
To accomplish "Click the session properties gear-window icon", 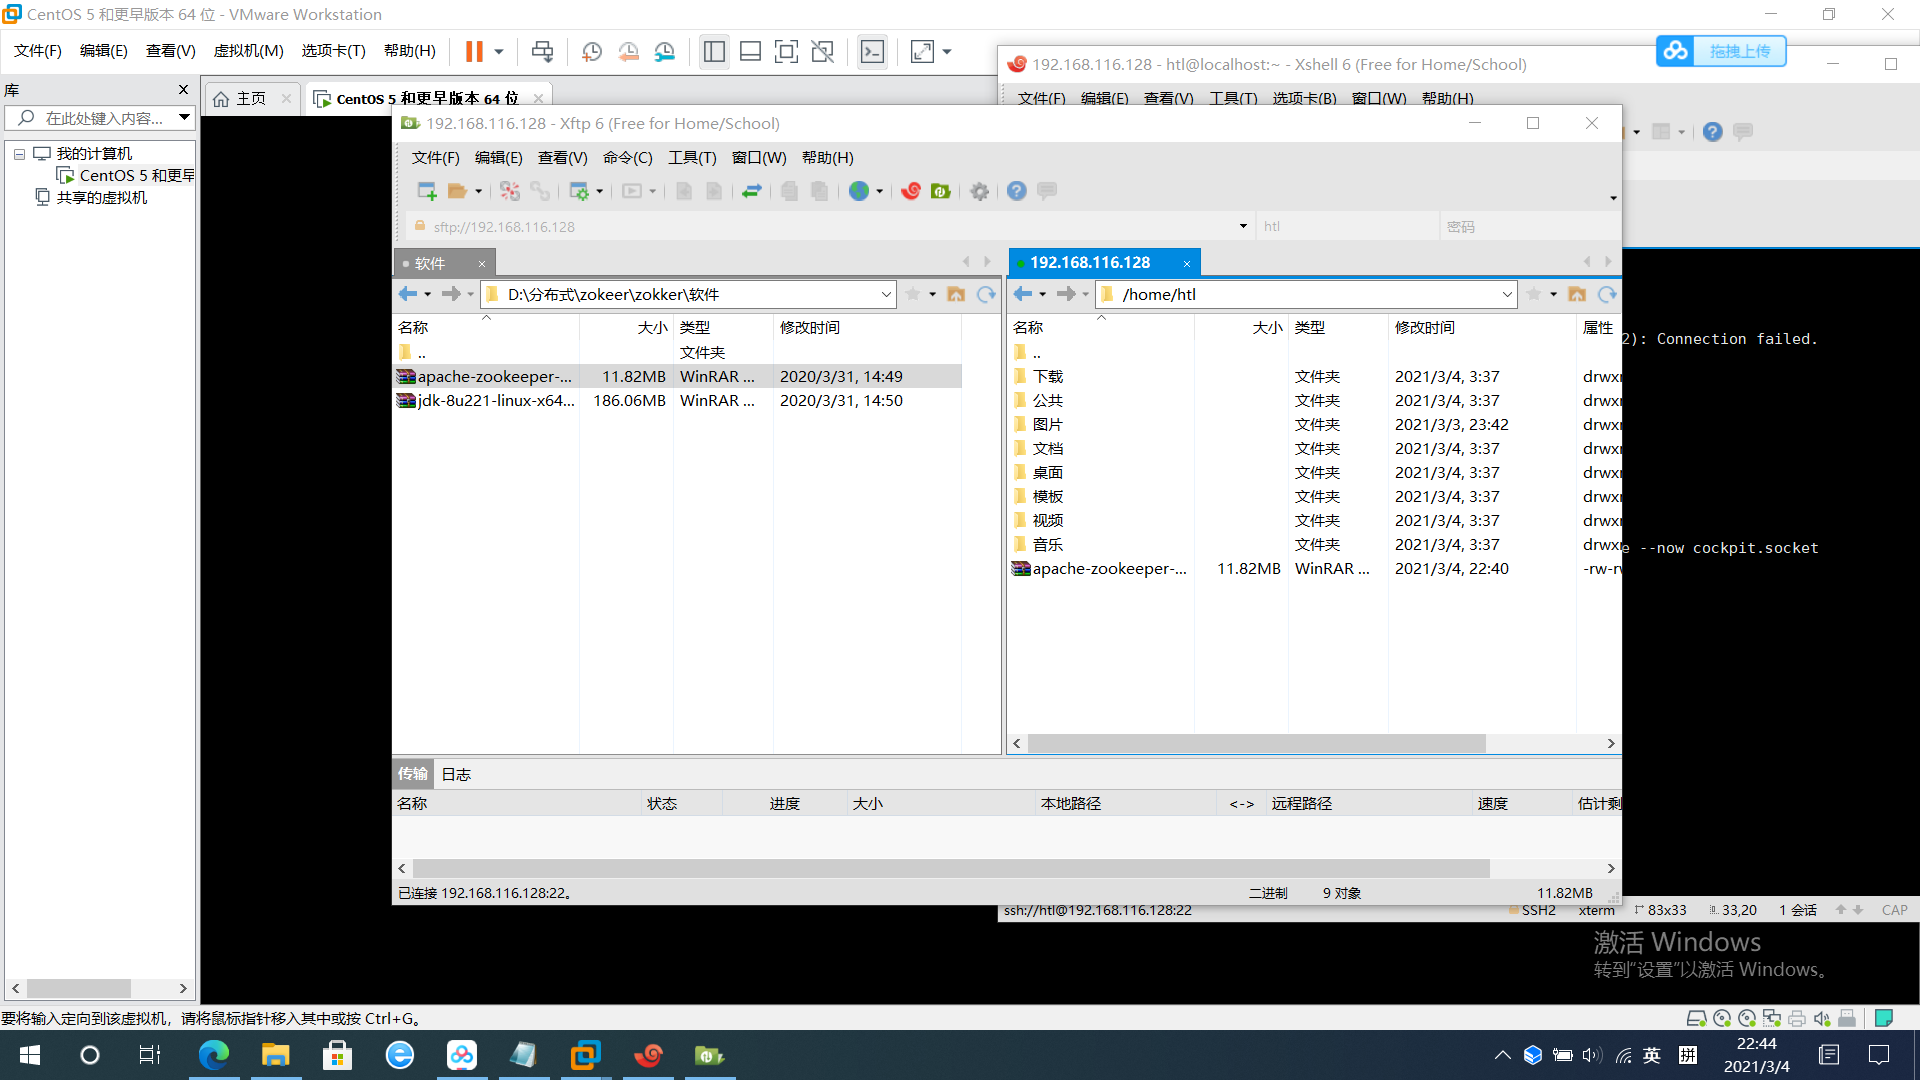I will pyautogui.click(x=579, y=191).
